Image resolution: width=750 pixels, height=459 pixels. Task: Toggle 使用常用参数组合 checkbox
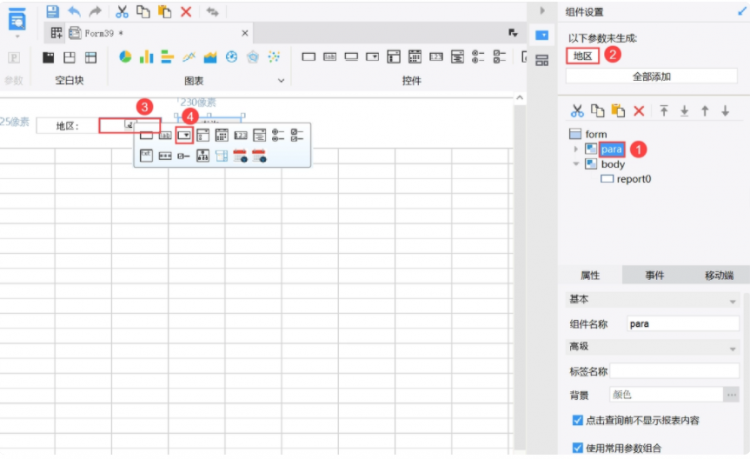pyautogui.click(x=577, y=448)
